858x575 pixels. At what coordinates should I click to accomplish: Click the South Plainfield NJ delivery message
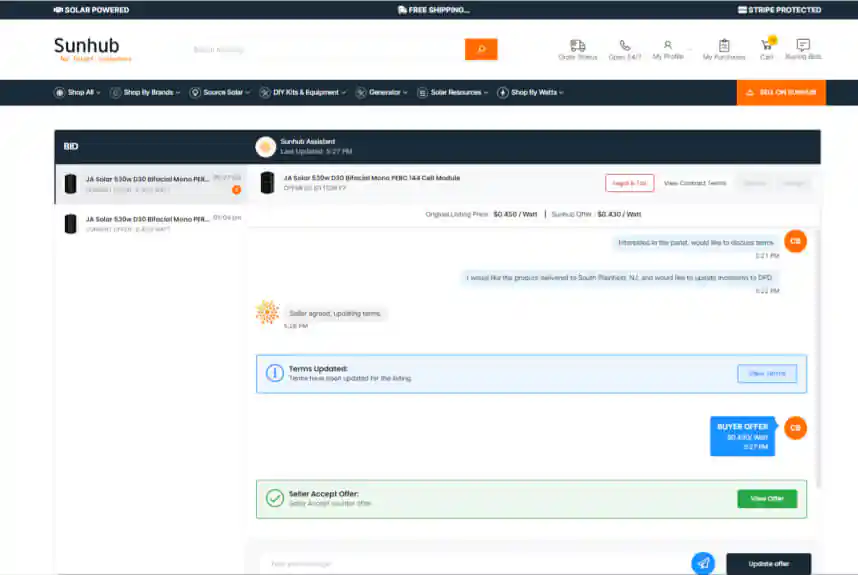coord(619,278)
